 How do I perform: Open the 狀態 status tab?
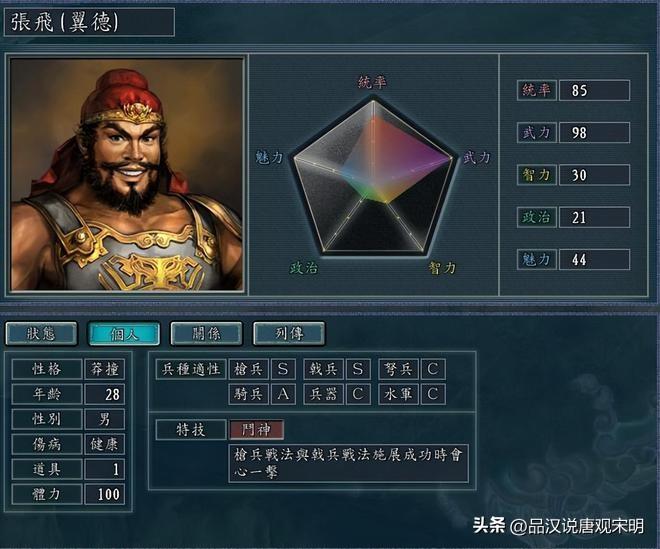(x=41, y=334)
